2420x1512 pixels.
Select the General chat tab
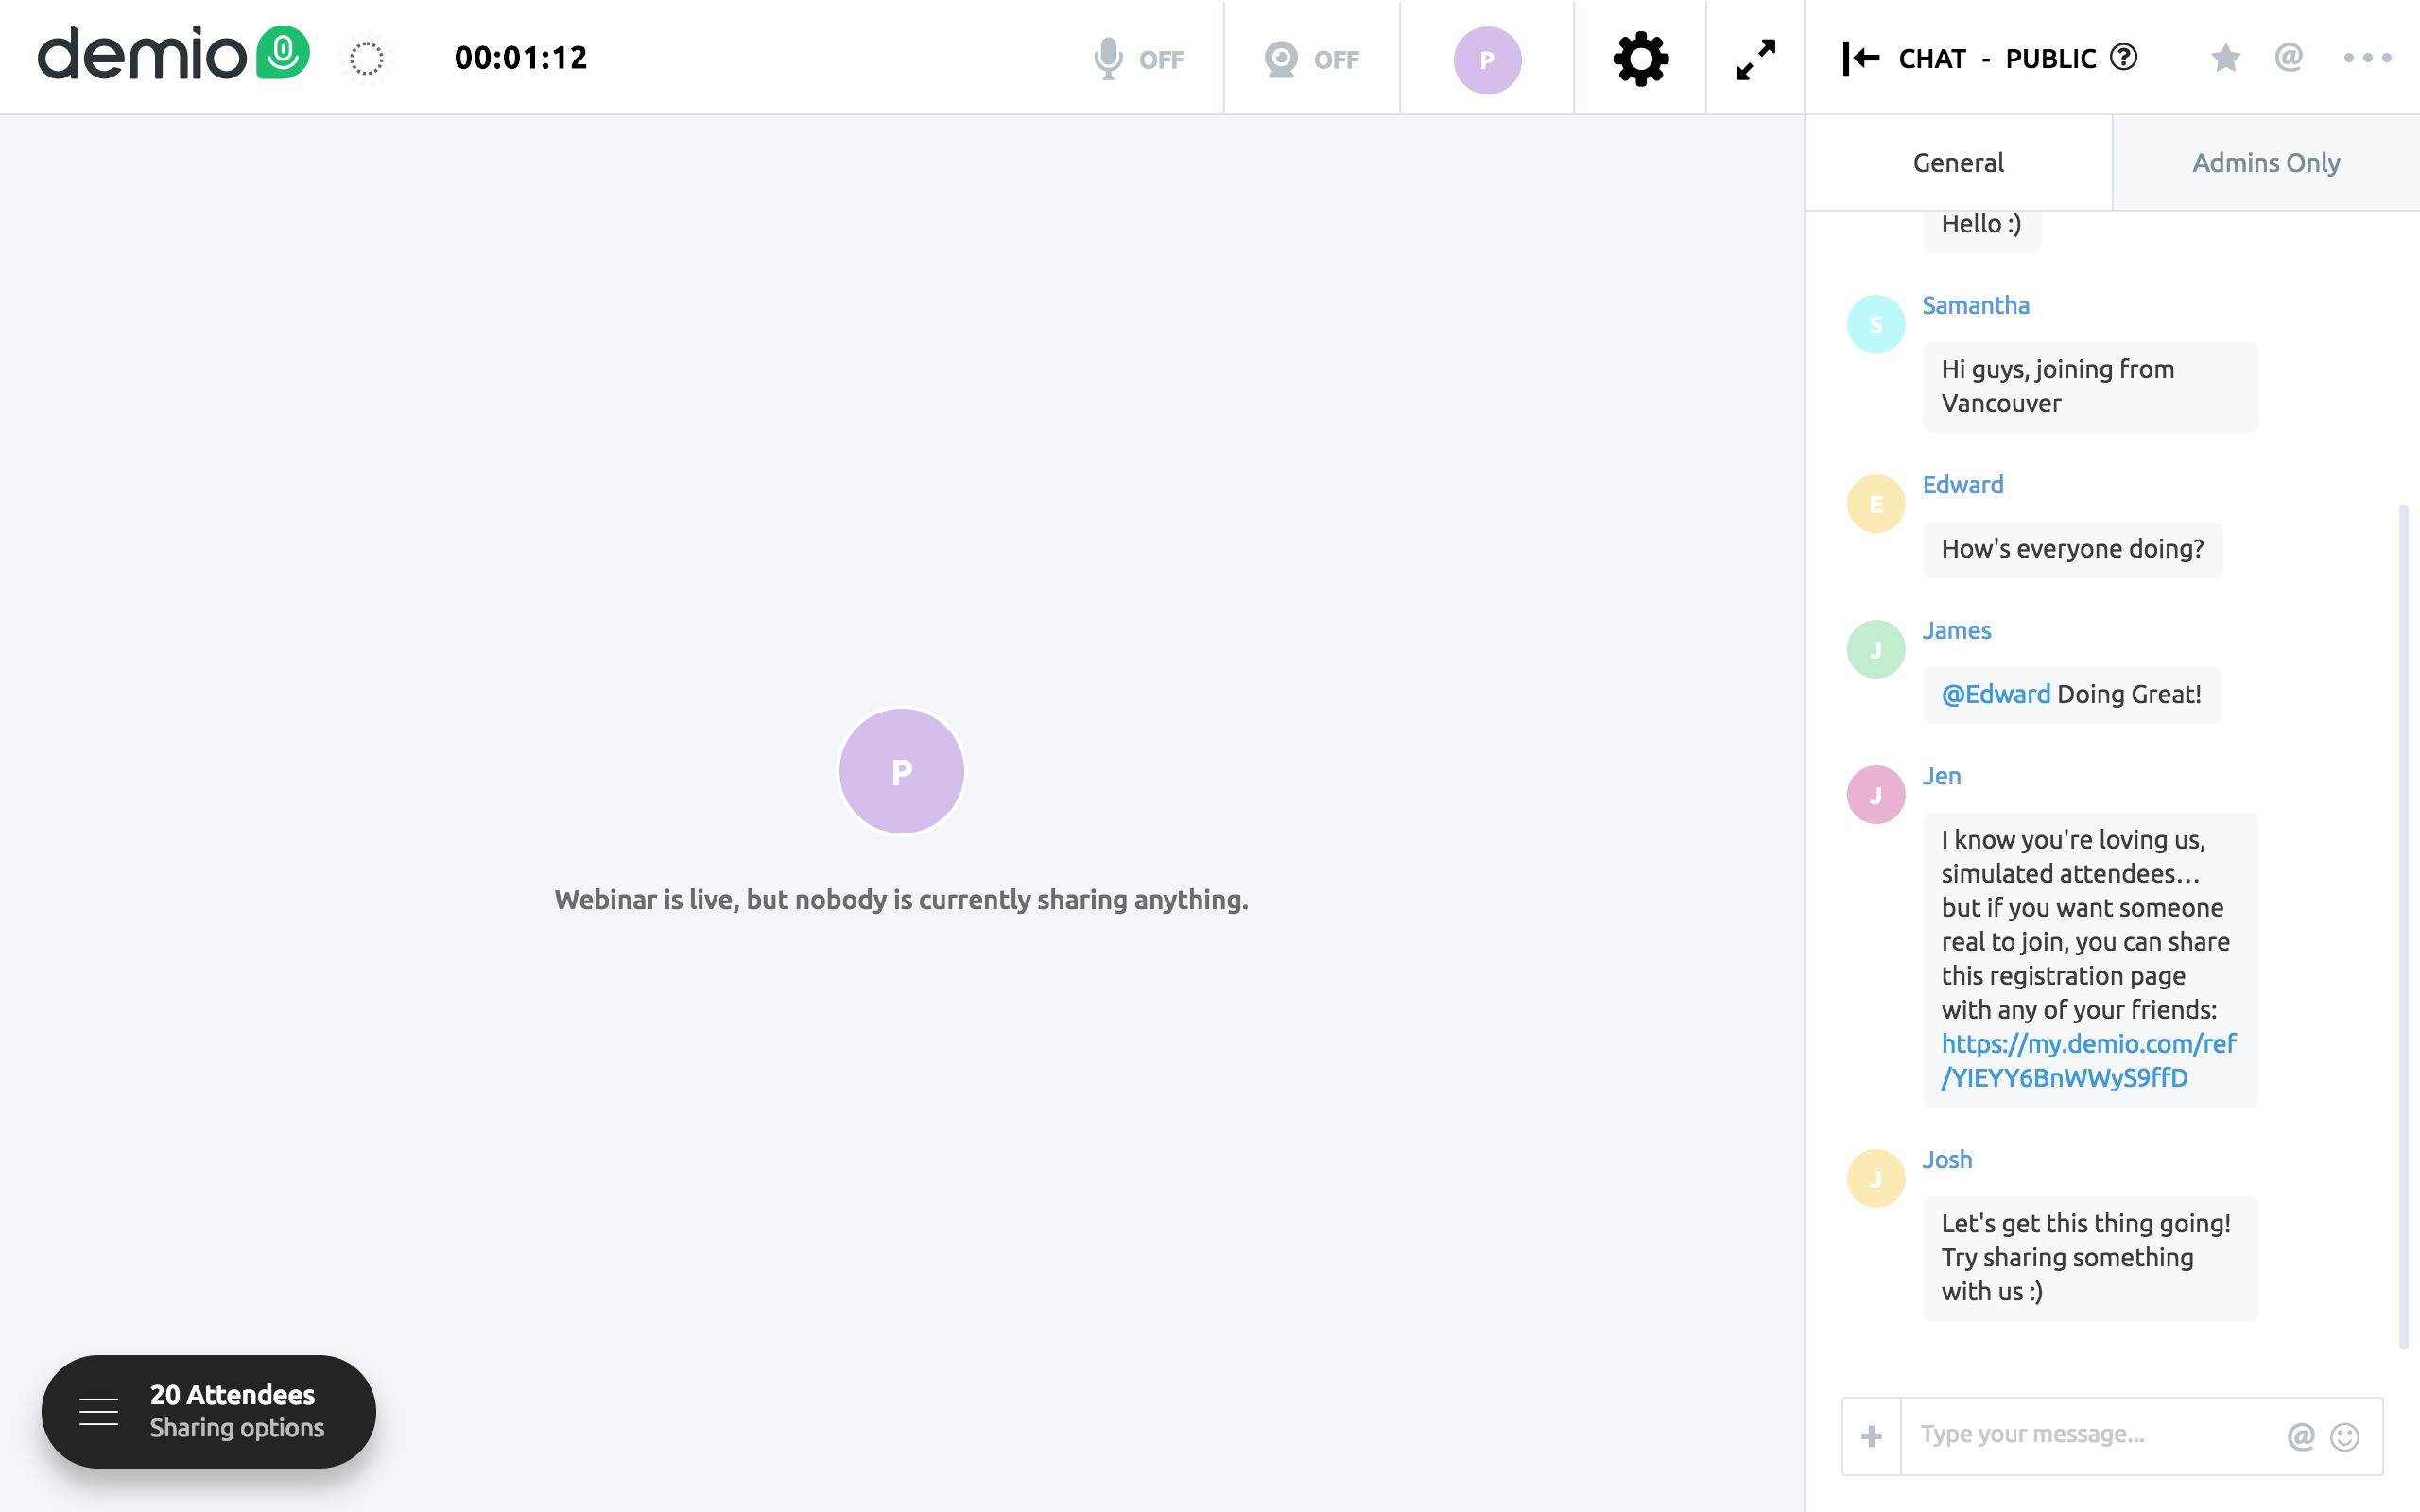1958,163
